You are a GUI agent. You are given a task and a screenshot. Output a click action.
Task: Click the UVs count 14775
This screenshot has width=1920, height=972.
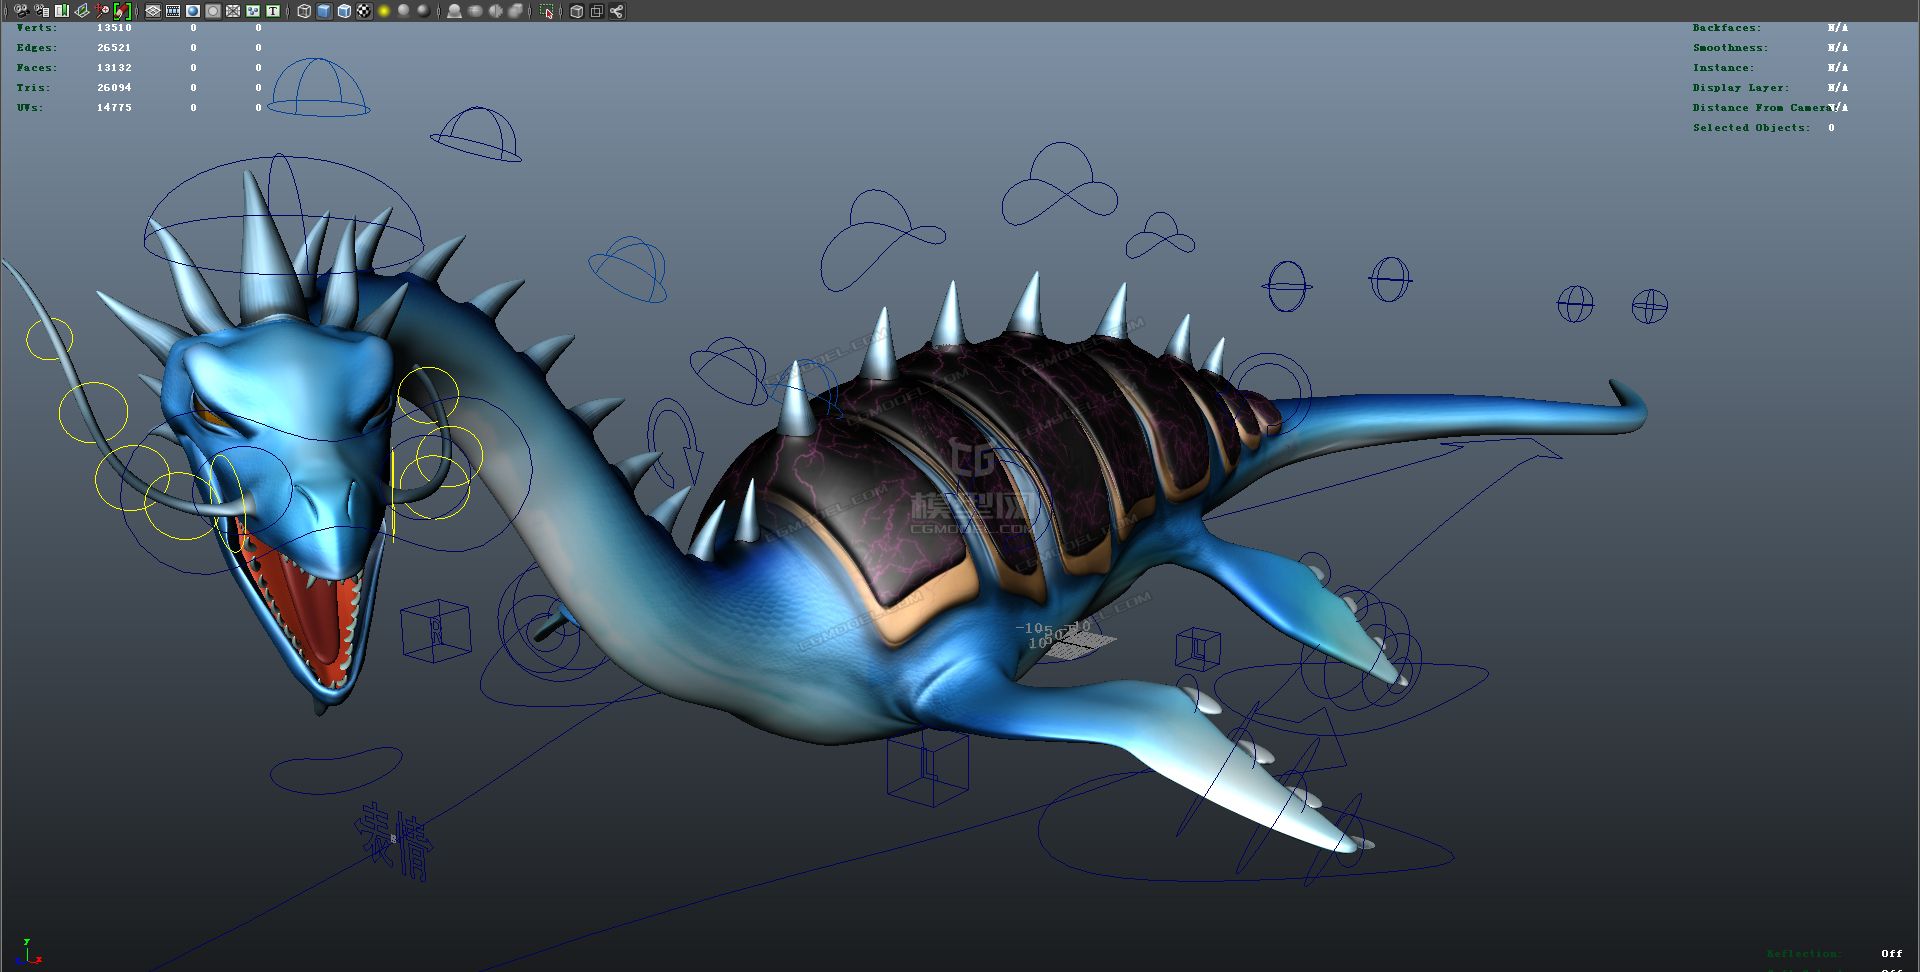(114, 108)
